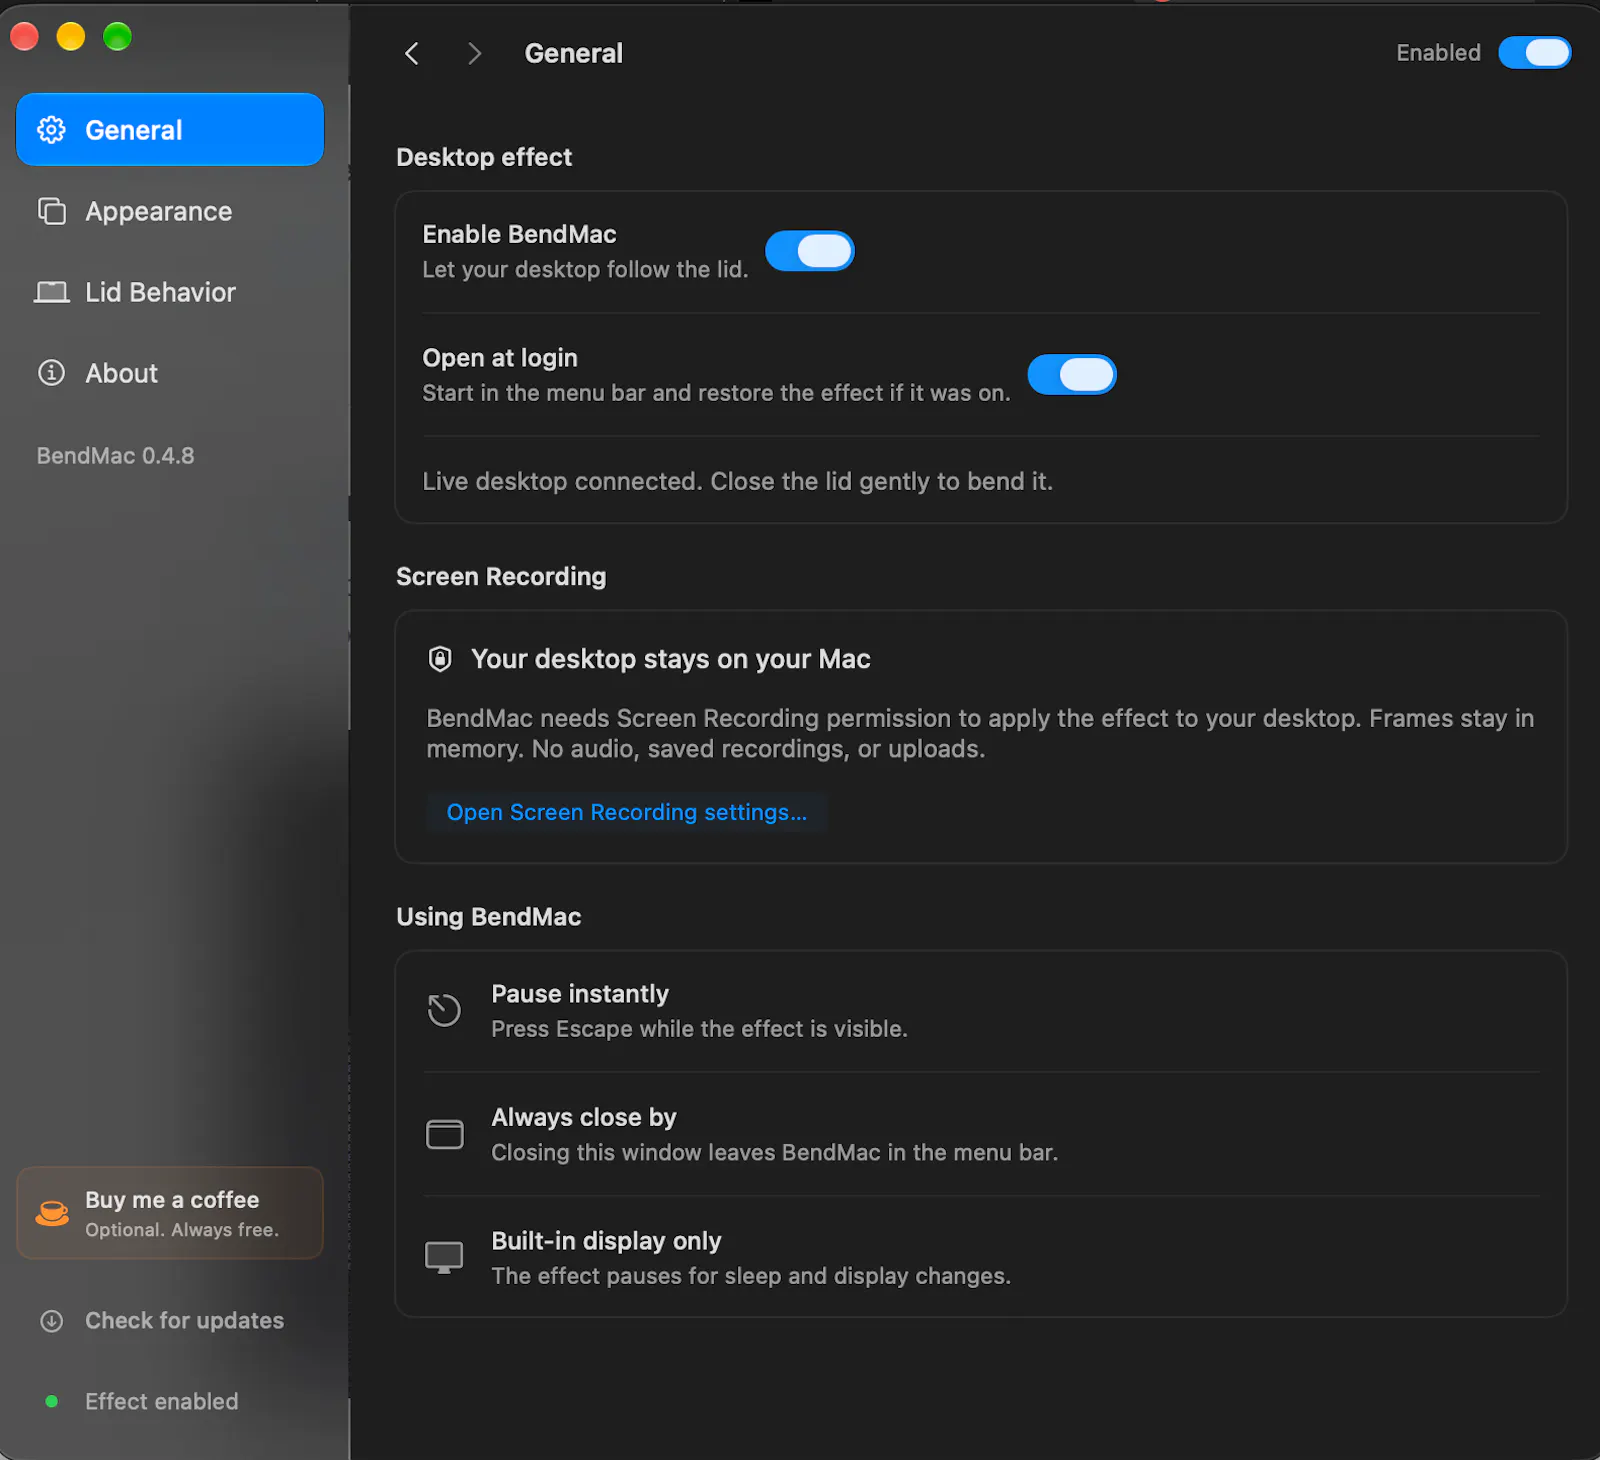Click the Check for updates download icon
The width and height of the screenshot is (1600, 1460).
51,1321
